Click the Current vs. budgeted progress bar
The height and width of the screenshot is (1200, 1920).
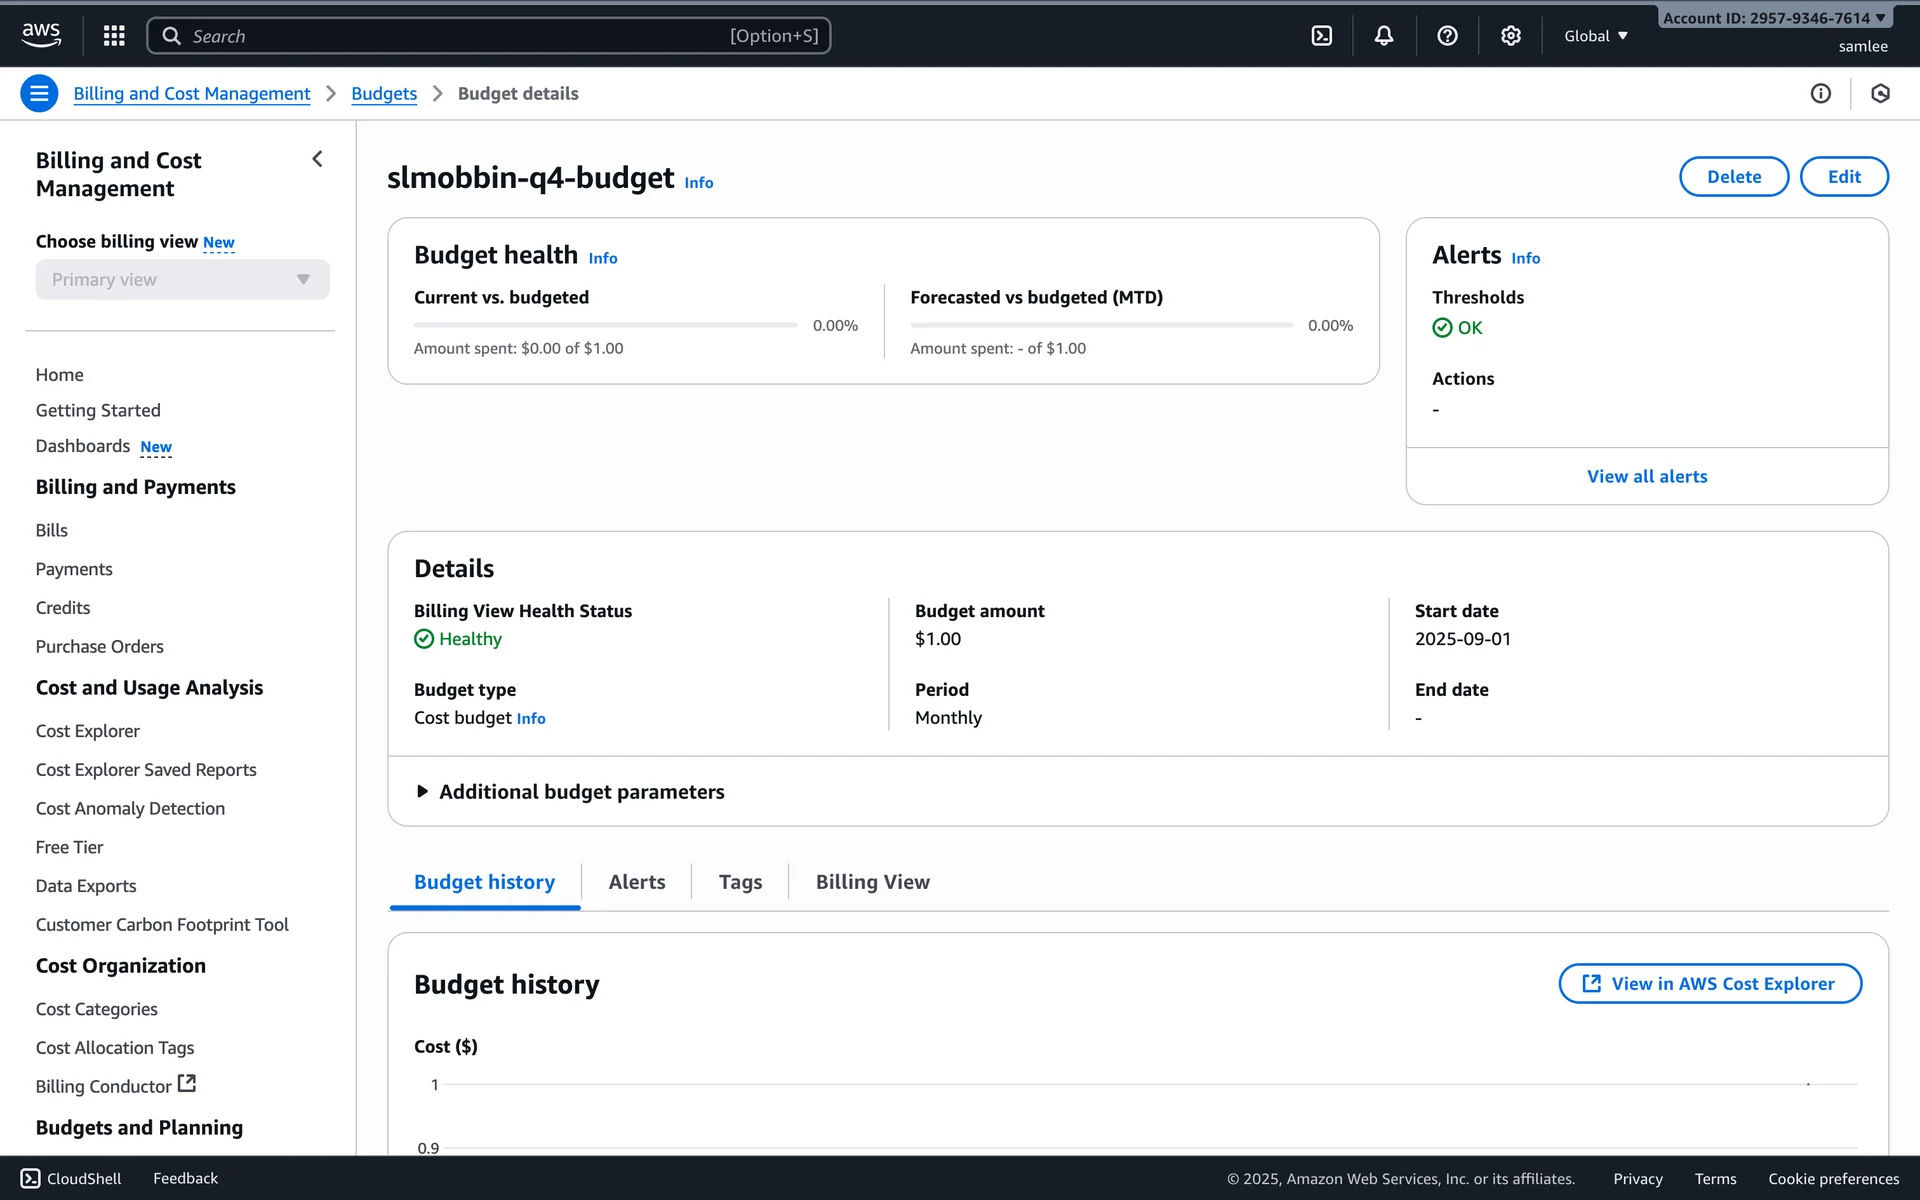coord(605,325)
